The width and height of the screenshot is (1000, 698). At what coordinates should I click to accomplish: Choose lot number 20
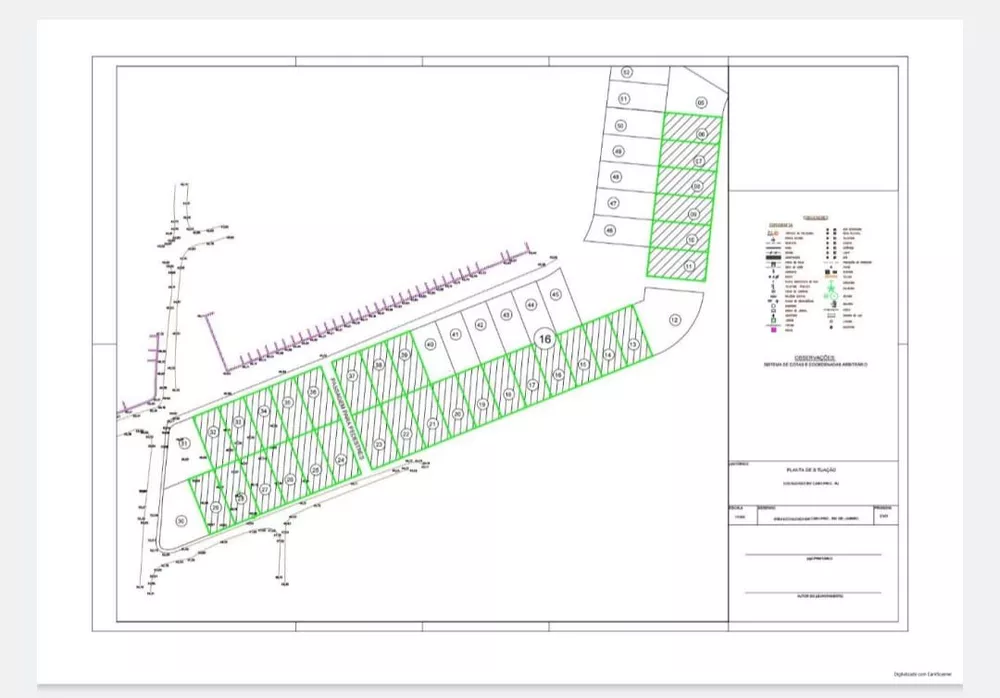[457, 414]
